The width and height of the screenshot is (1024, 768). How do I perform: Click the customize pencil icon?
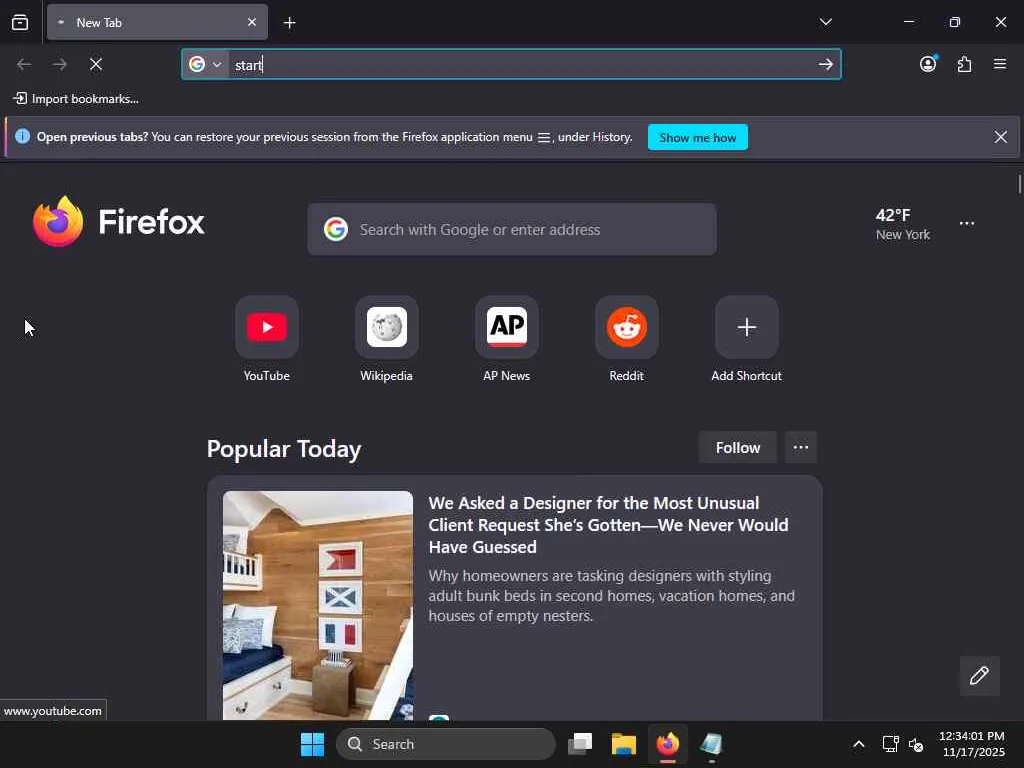979,675
